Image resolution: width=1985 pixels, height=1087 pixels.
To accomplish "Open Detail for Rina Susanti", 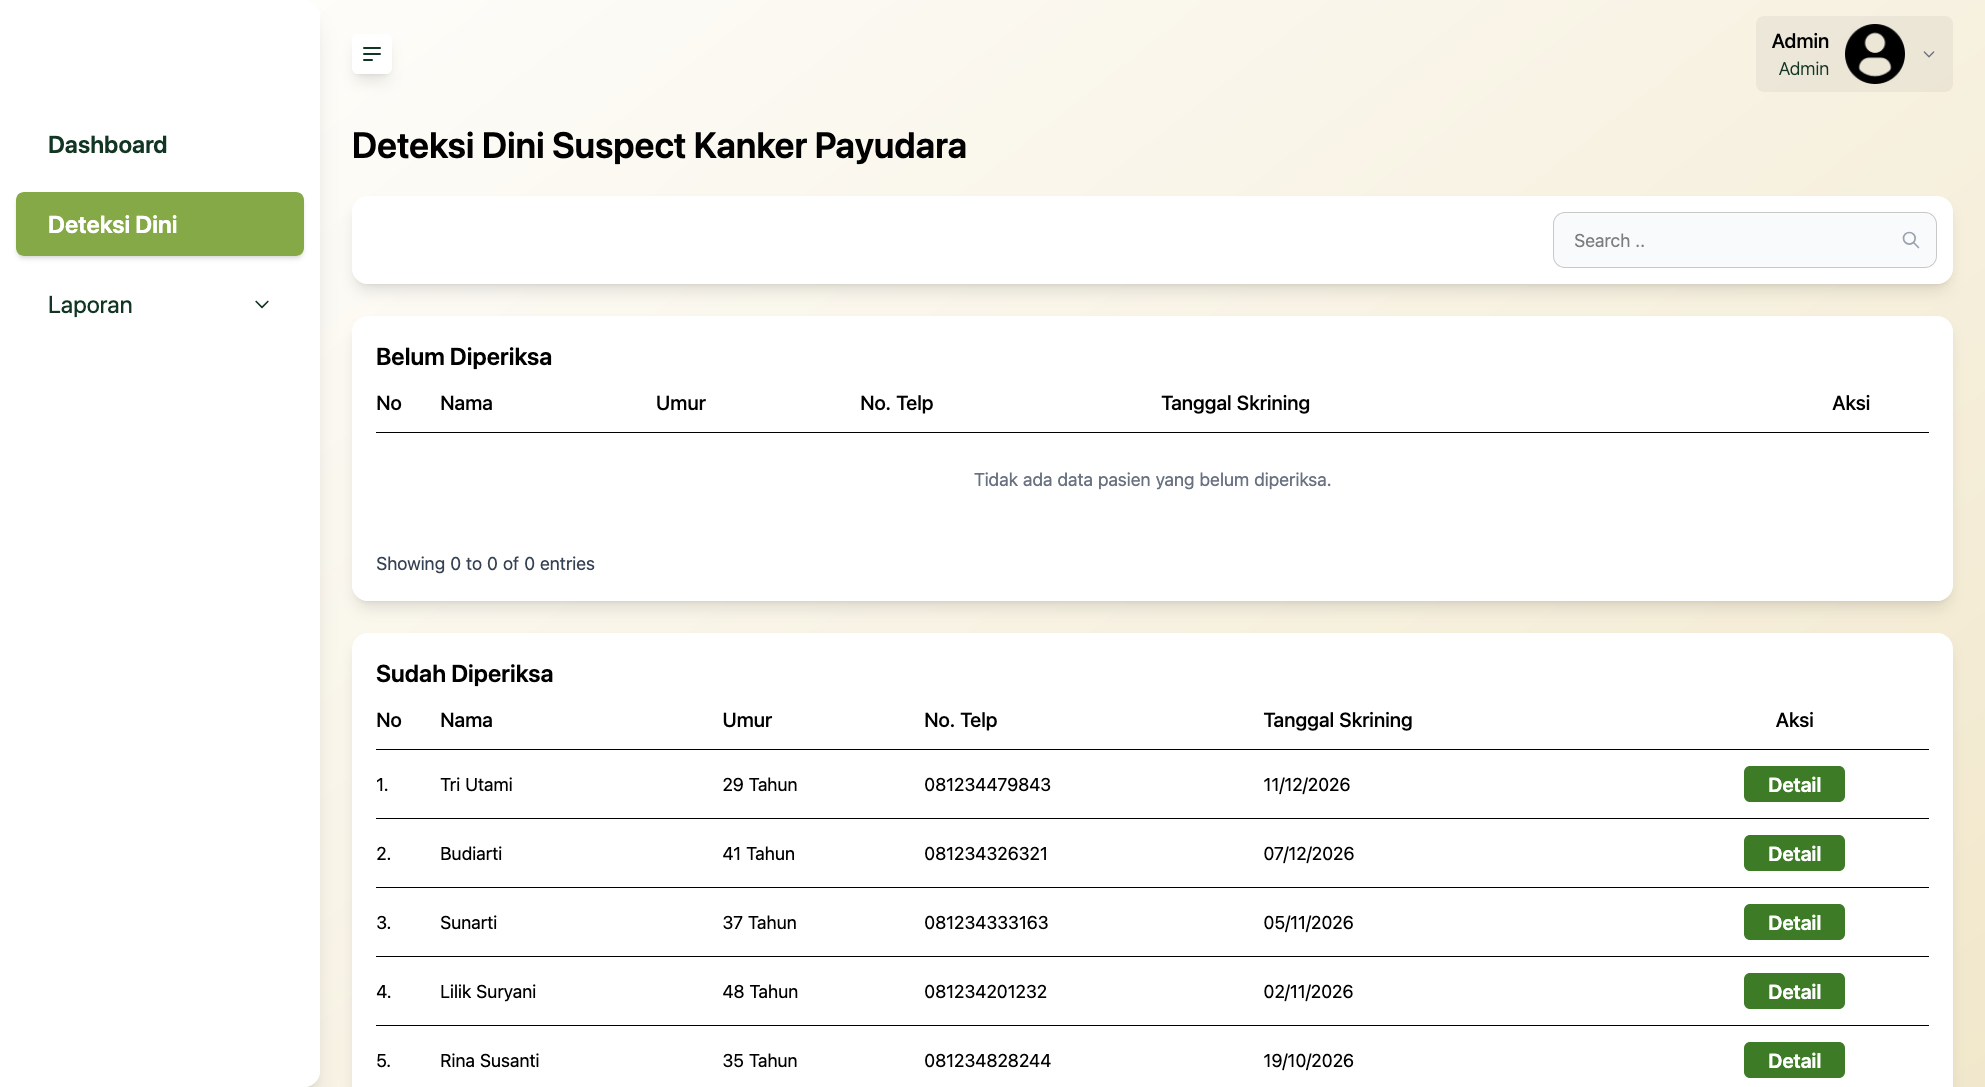I will 1794,1060.
